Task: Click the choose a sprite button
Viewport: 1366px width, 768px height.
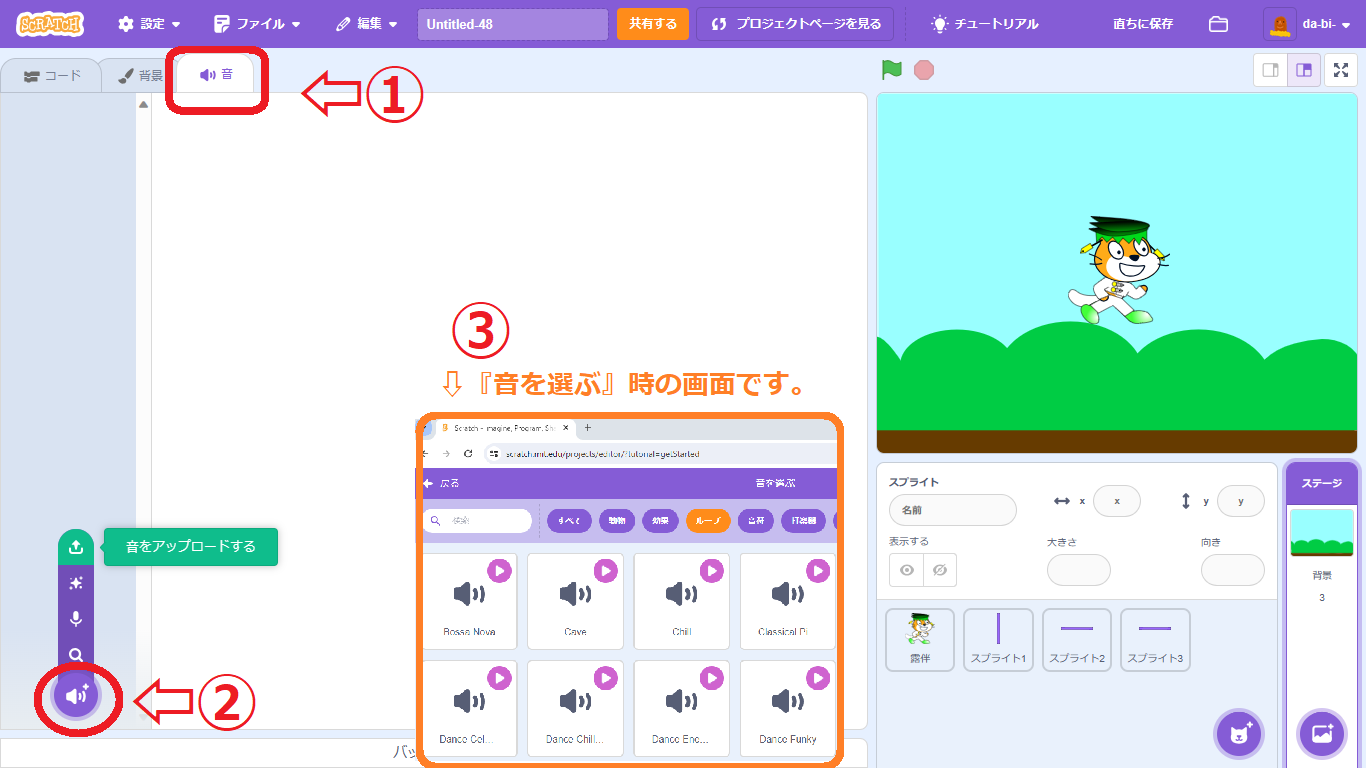Action: click(x=1240, y=734)
